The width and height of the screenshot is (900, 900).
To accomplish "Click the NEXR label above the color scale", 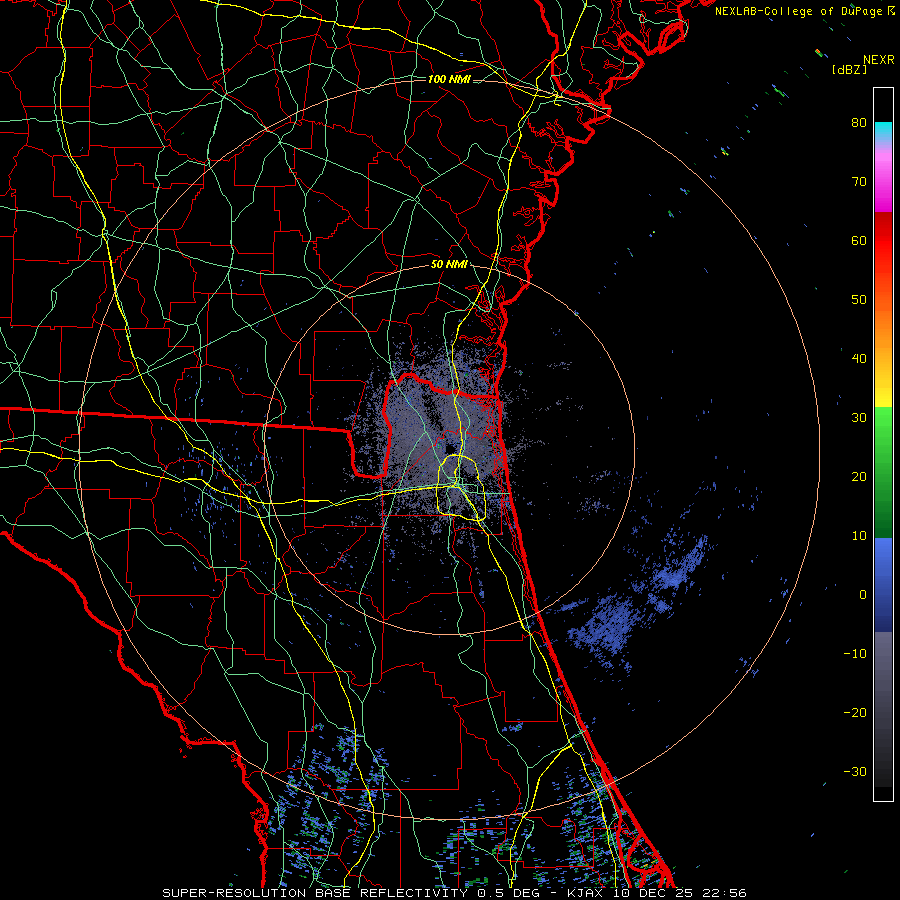I will click(x=878, y=60).
